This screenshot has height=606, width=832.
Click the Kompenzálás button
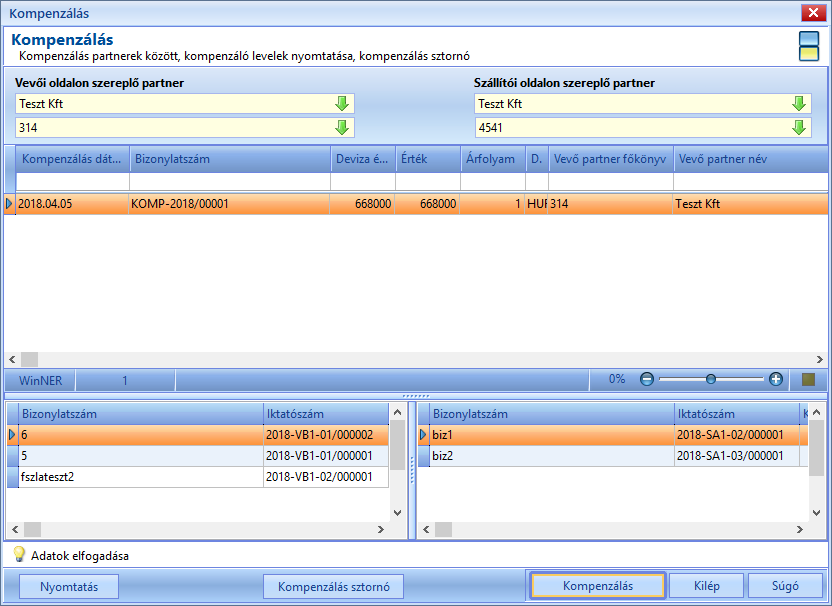click(x=597, y=586)
